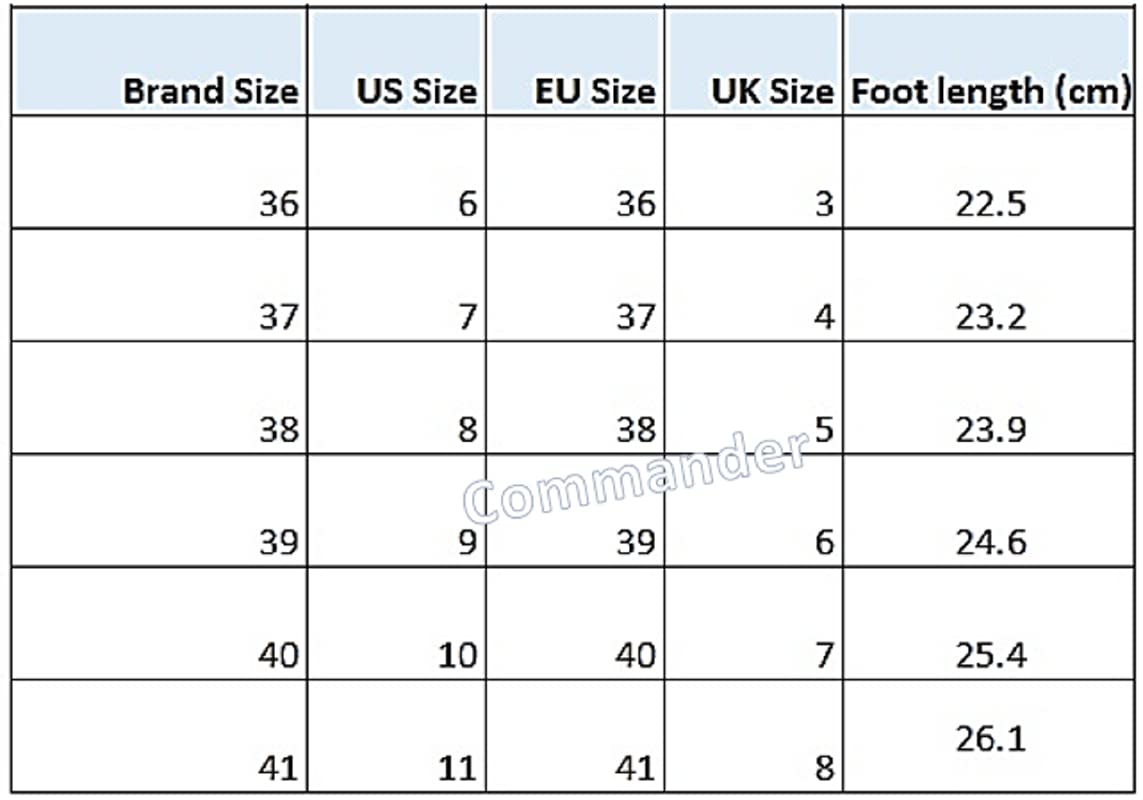Click the 26.1 foot length value
1143x800 pixels.
990,739
